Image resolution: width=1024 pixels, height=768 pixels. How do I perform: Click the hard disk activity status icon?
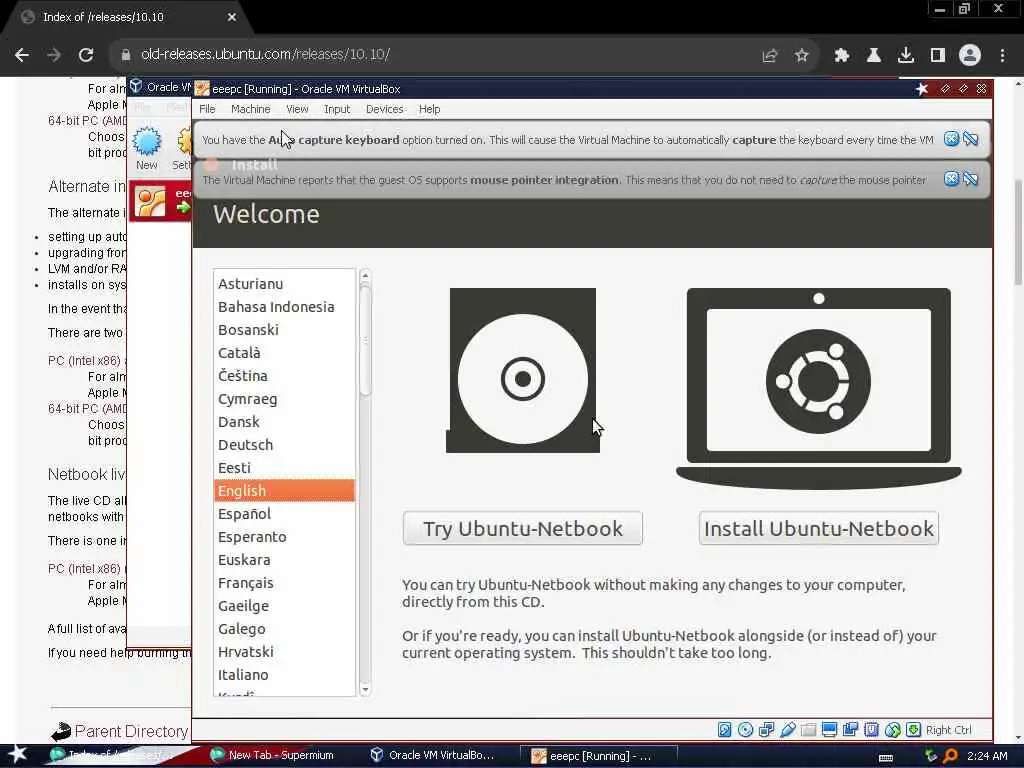(x=724, y=729)
